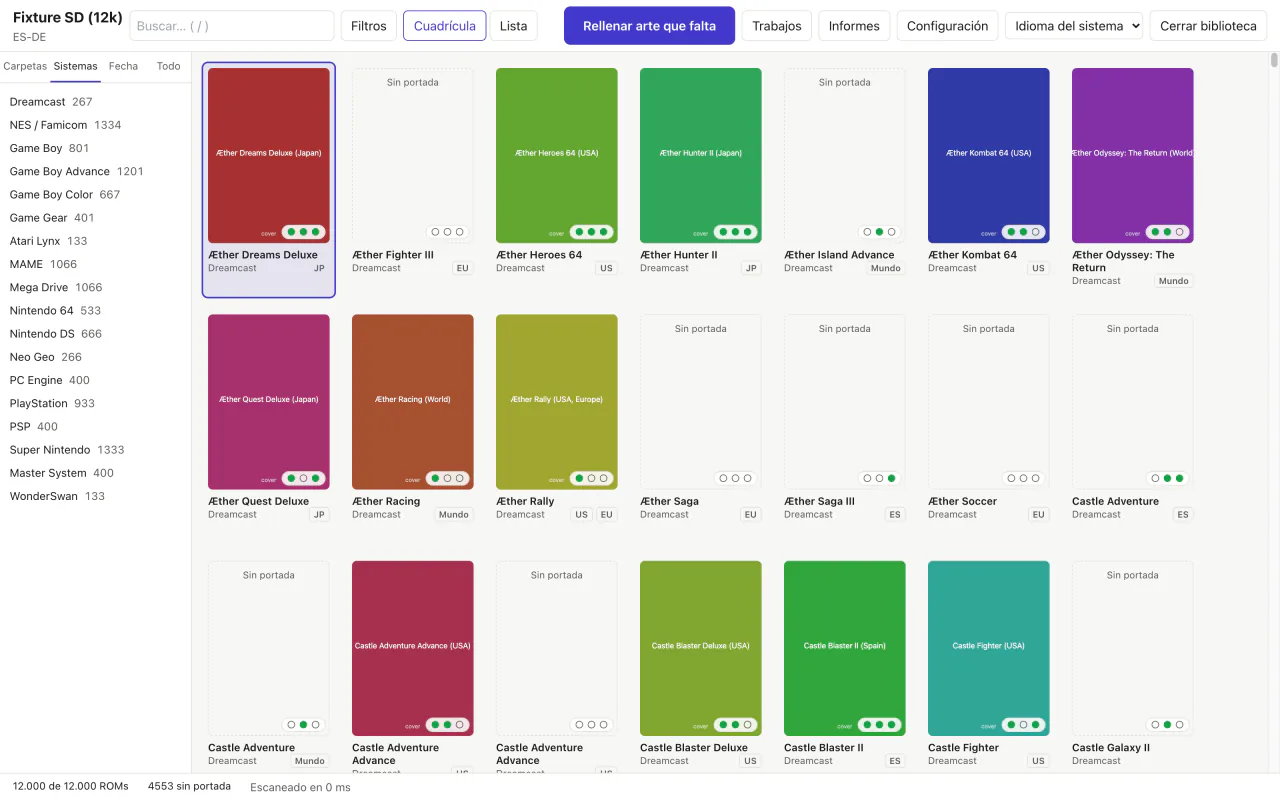Select Nintendo DS in the sidebar
This screenshot has width=1280, height=800.
click(x=96, y=334)
